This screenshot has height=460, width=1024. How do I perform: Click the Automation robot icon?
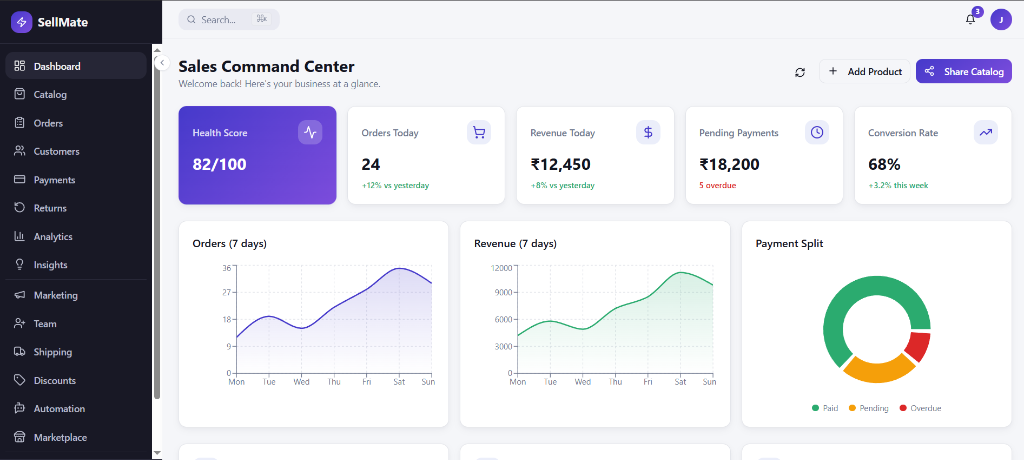(20, 408)
